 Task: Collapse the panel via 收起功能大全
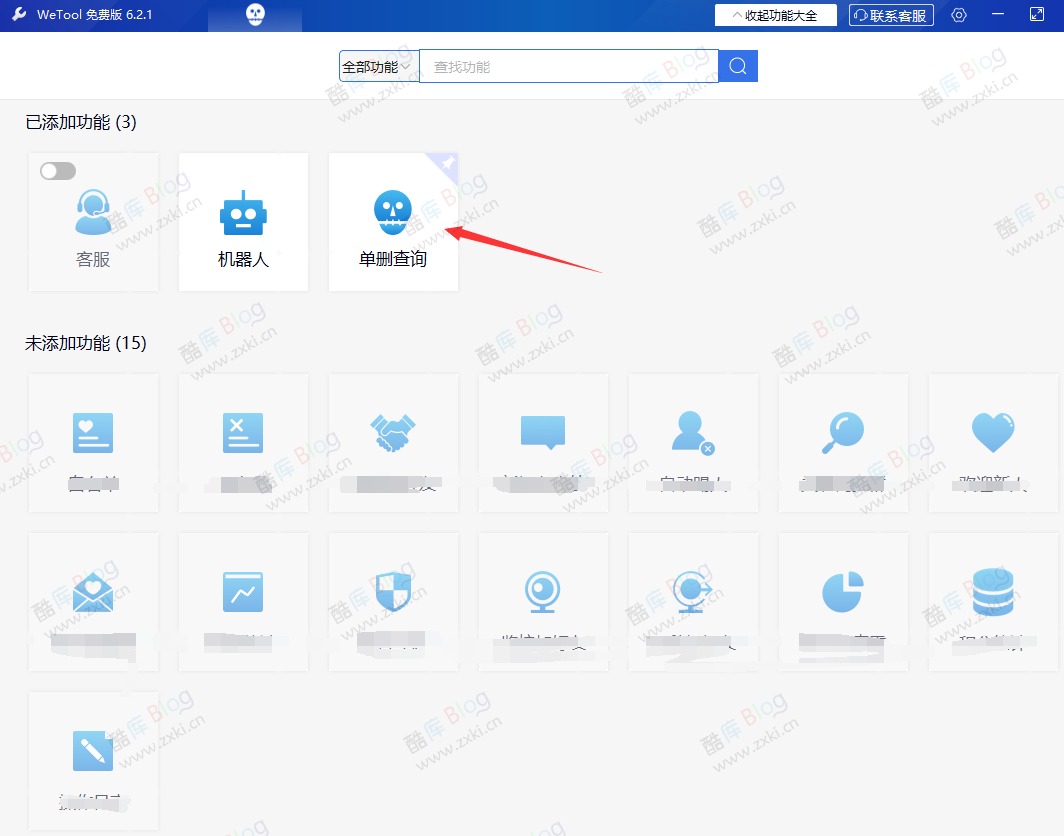pyautogui.click(x=775, y=14)
